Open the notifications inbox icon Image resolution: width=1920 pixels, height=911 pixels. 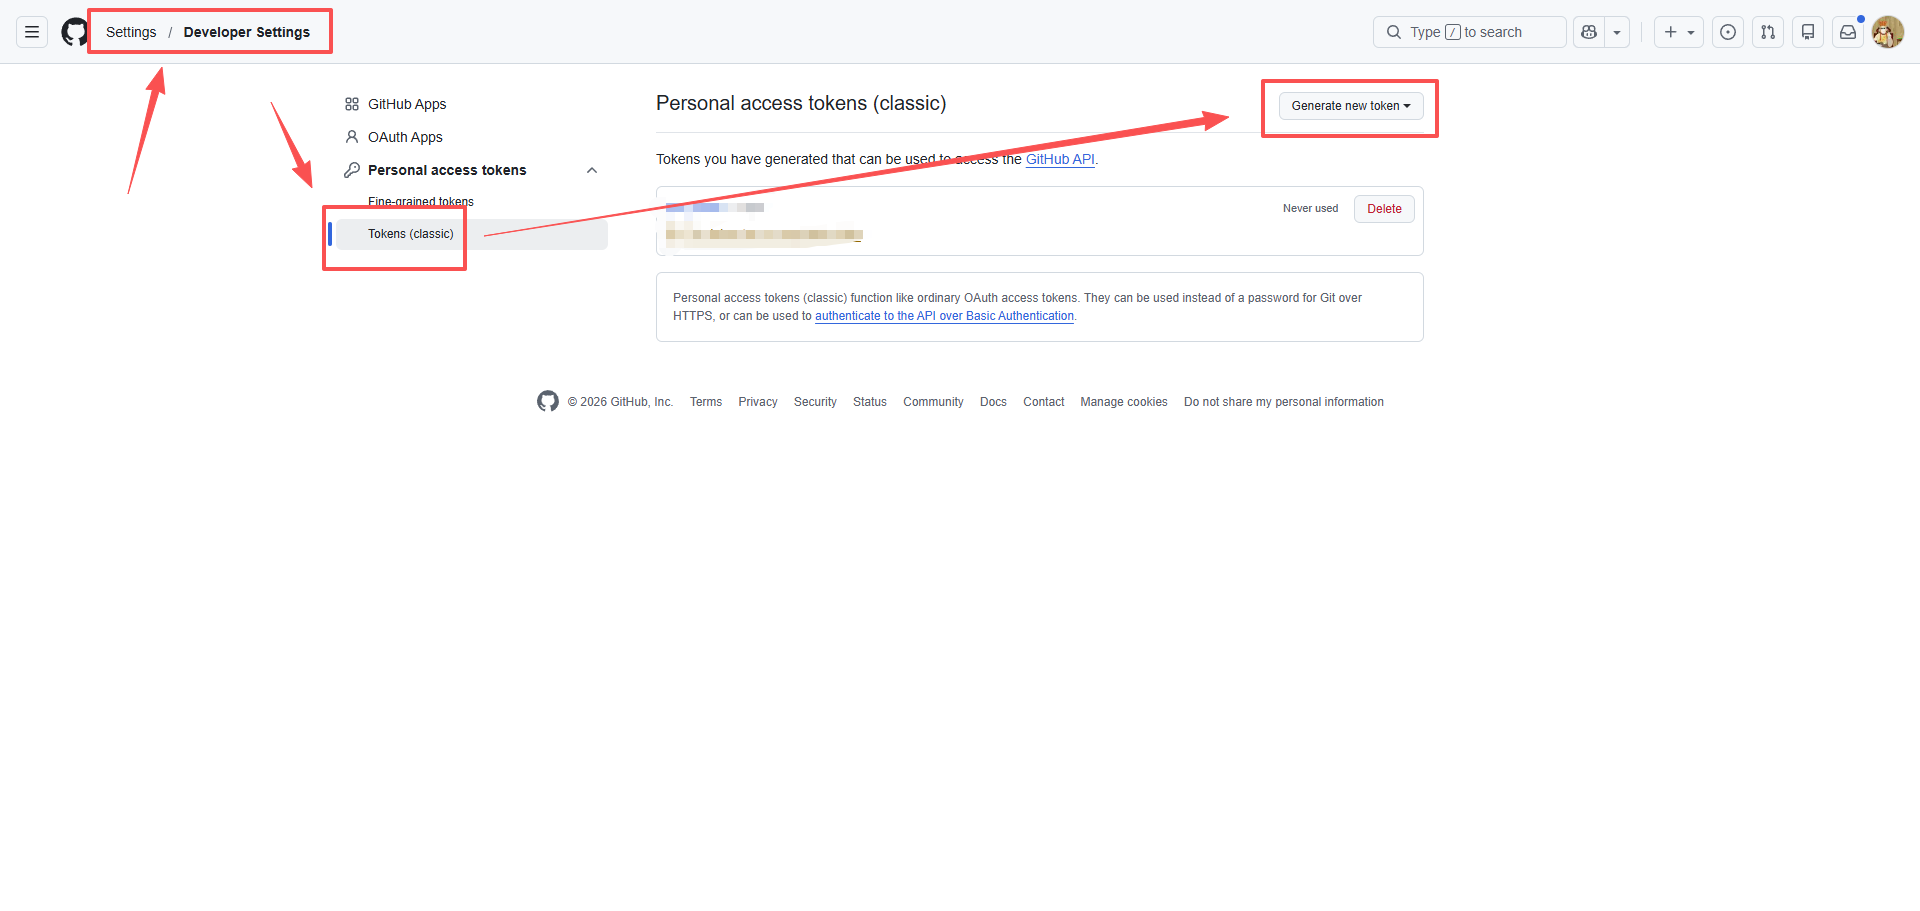point(1848,32)
